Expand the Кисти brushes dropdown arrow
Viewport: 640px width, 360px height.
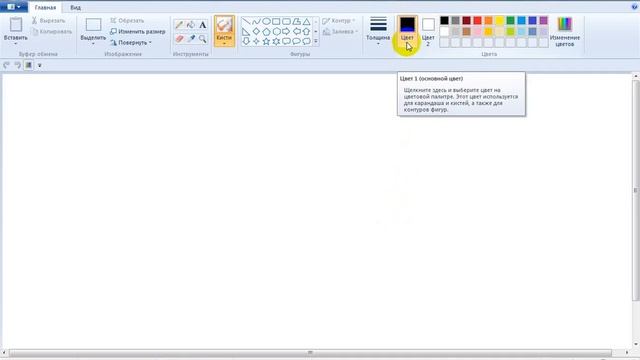(224, 44)
